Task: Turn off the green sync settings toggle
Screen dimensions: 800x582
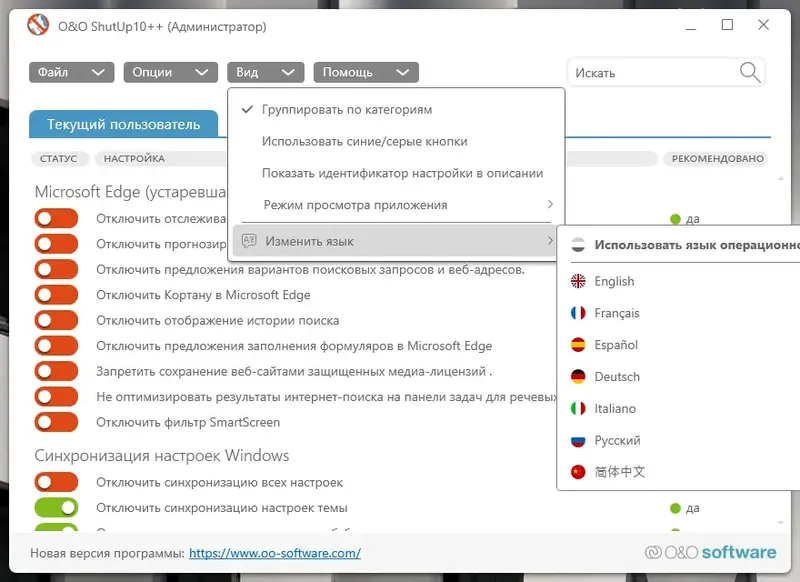Action: click(x=57, y=507)
